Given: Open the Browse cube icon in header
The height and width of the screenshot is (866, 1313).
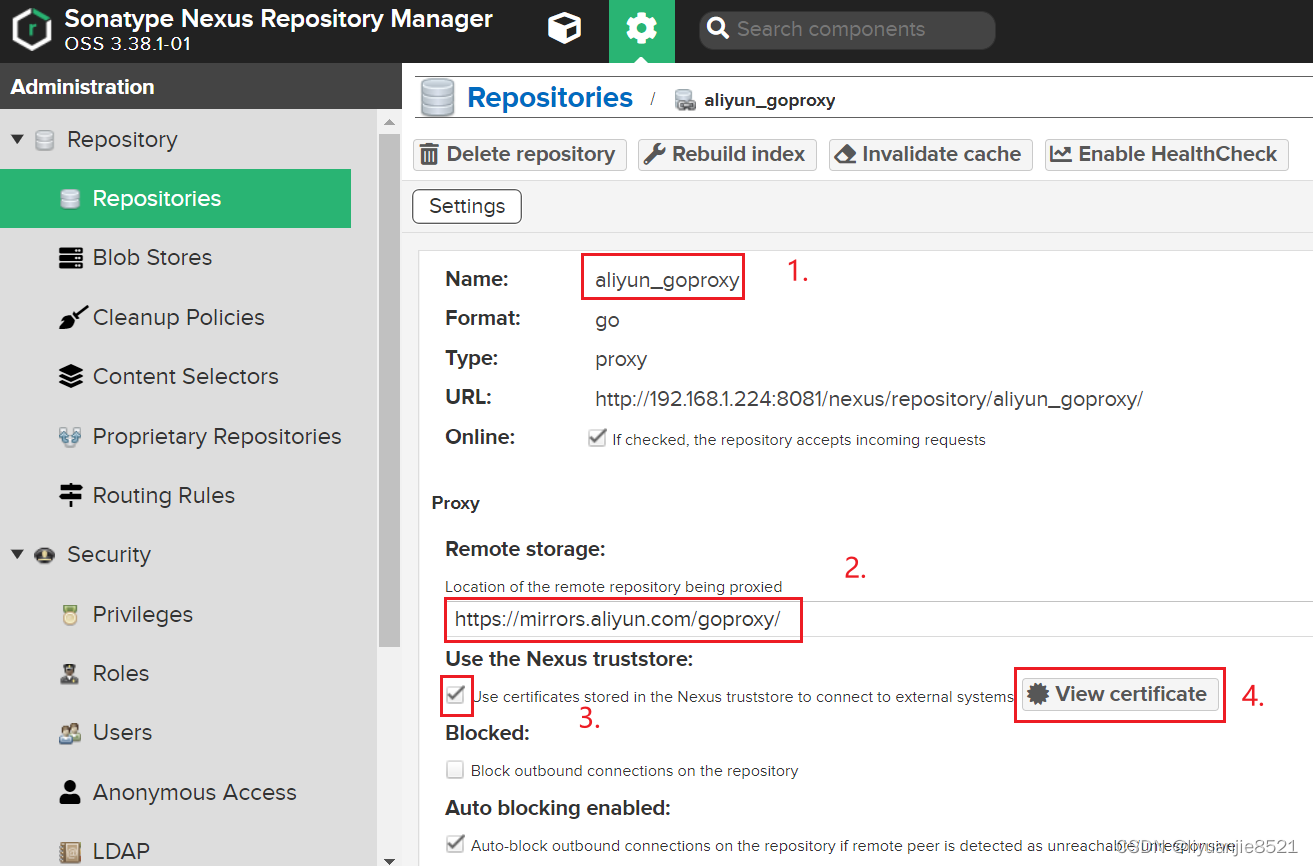Looking at the screenshot, I should click(564, 29).
